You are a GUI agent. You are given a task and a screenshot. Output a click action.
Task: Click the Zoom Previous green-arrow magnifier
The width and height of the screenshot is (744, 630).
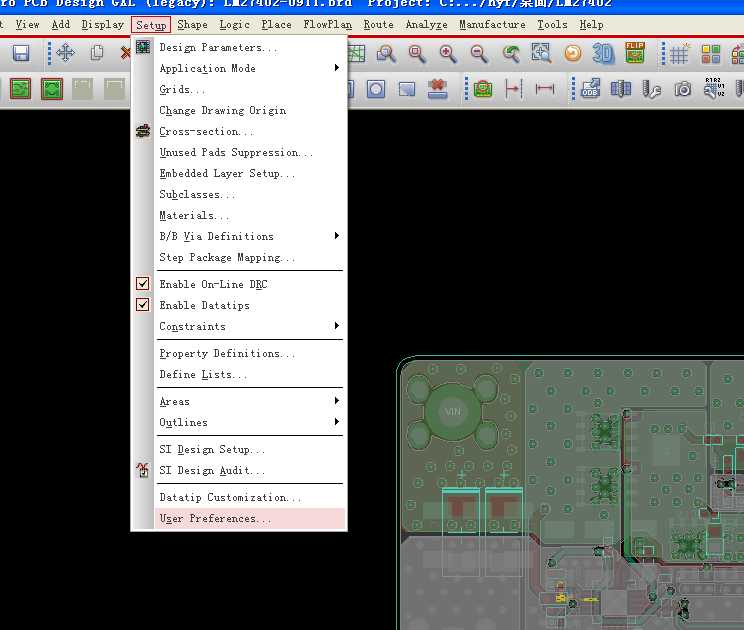pyautogui.click(x=510, y=54)
